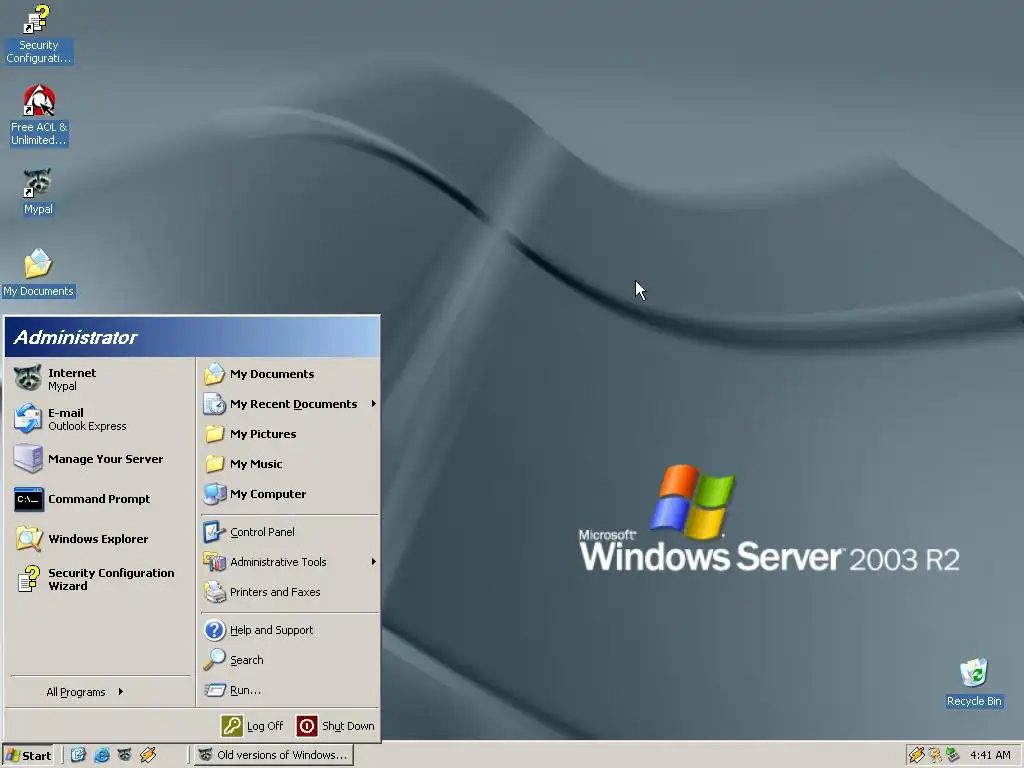
Task: Start Security Configuration Wizard from Start menu
Action: click(x=101, y=579)
